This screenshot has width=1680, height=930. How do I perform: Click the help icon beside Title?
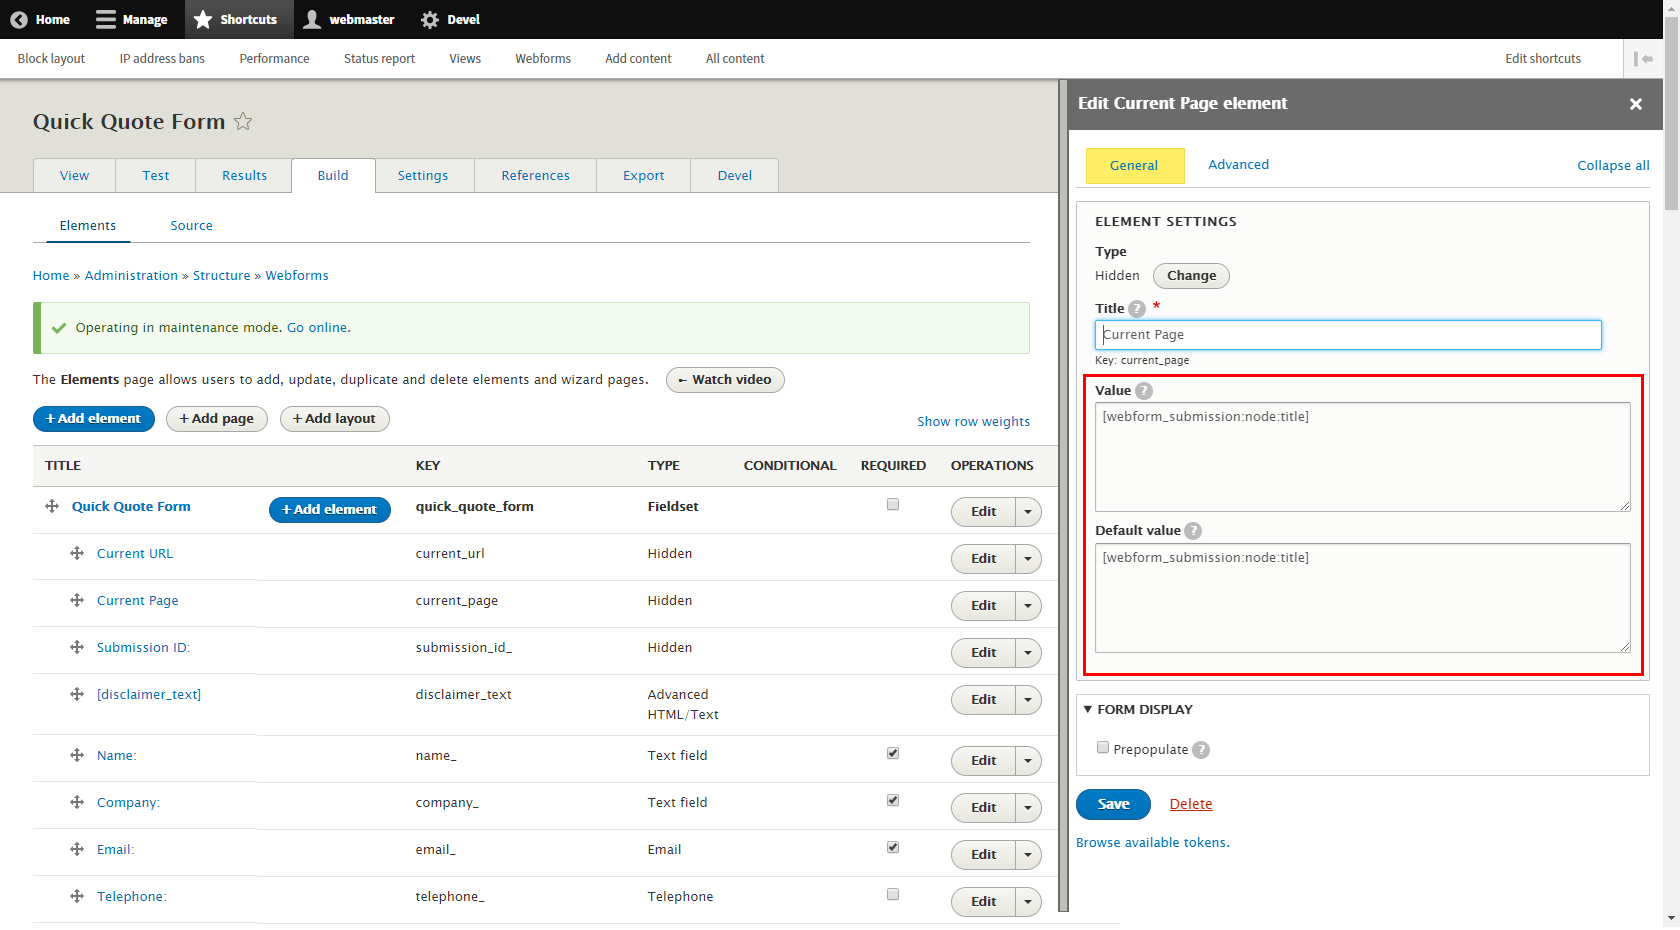coord(1135,309)
